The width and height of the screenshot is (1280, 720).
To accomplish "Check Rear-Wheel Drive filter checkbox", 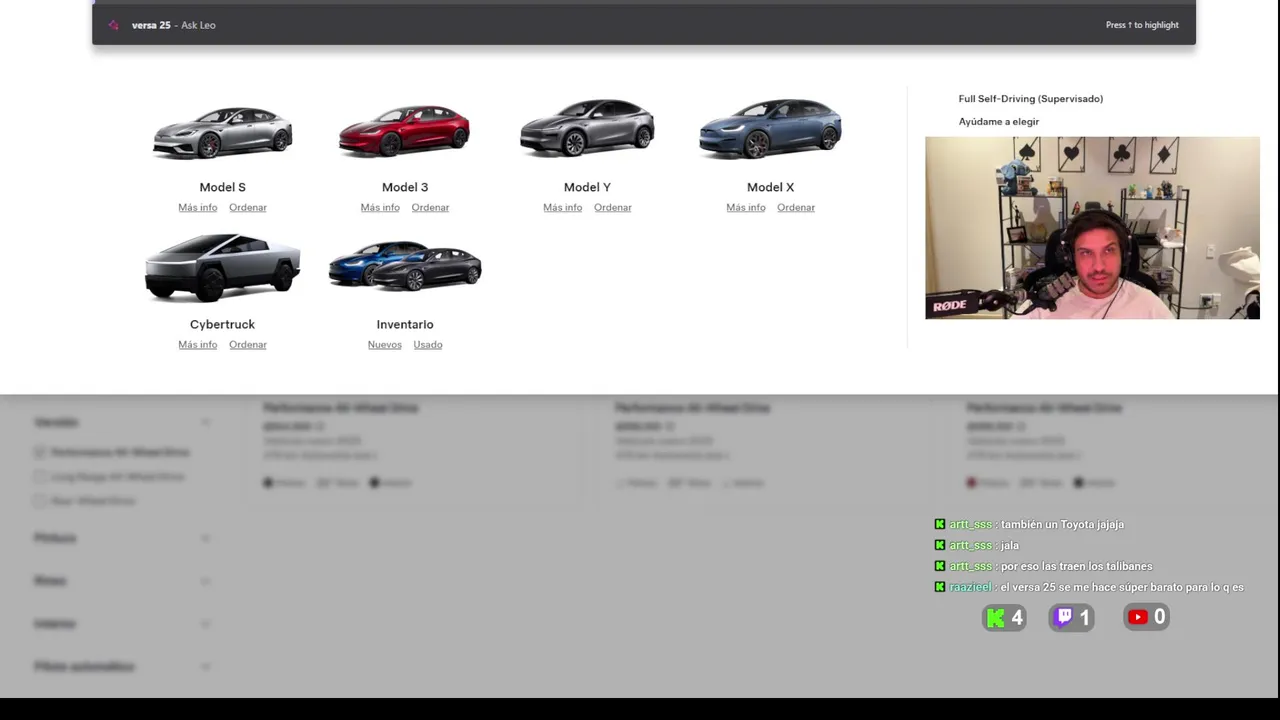I will click(x=40, y=501).
